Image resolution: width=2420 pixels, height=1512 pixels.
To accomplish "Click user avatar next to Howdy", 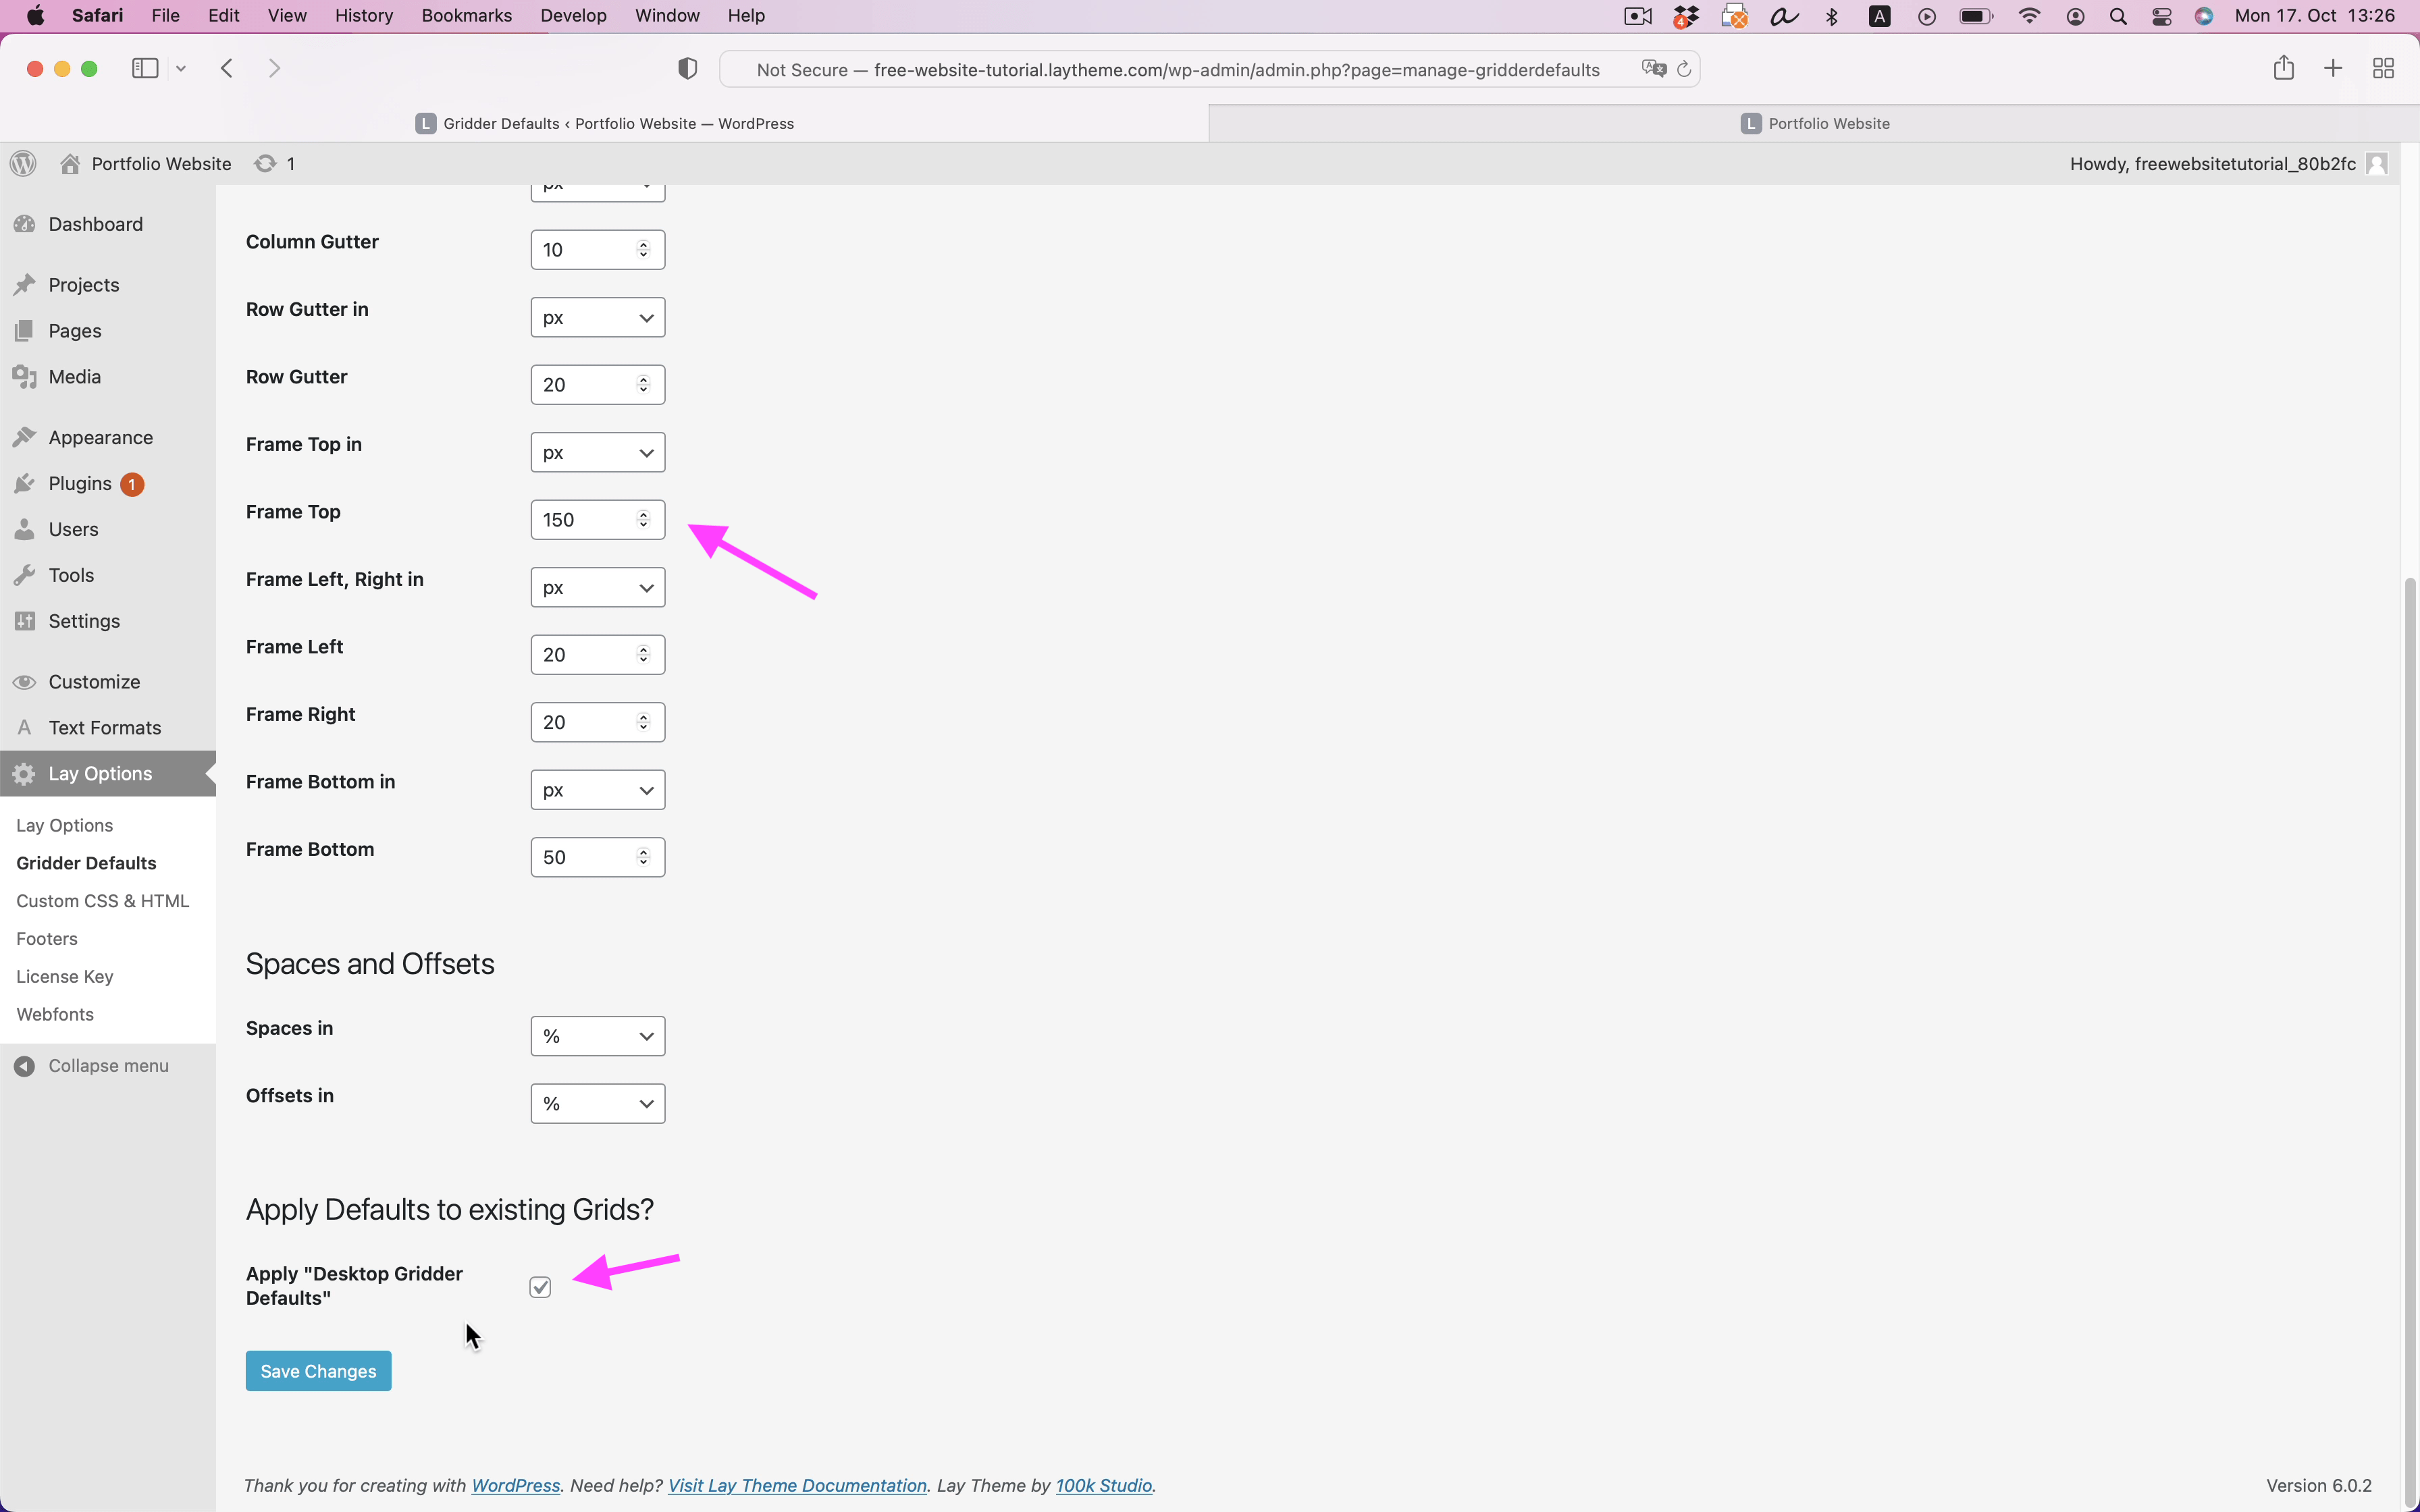I will click(x=2378, y=164).
